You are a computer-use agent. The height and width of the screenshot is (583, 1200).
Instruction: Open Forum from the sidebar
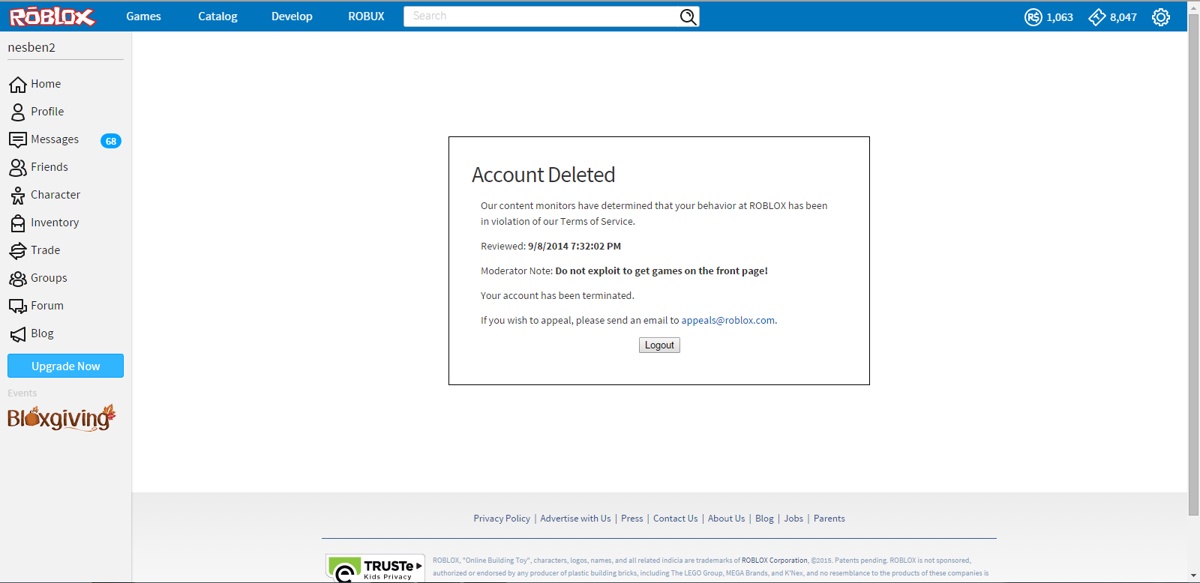pyautogui.click(x=47, y=306)
